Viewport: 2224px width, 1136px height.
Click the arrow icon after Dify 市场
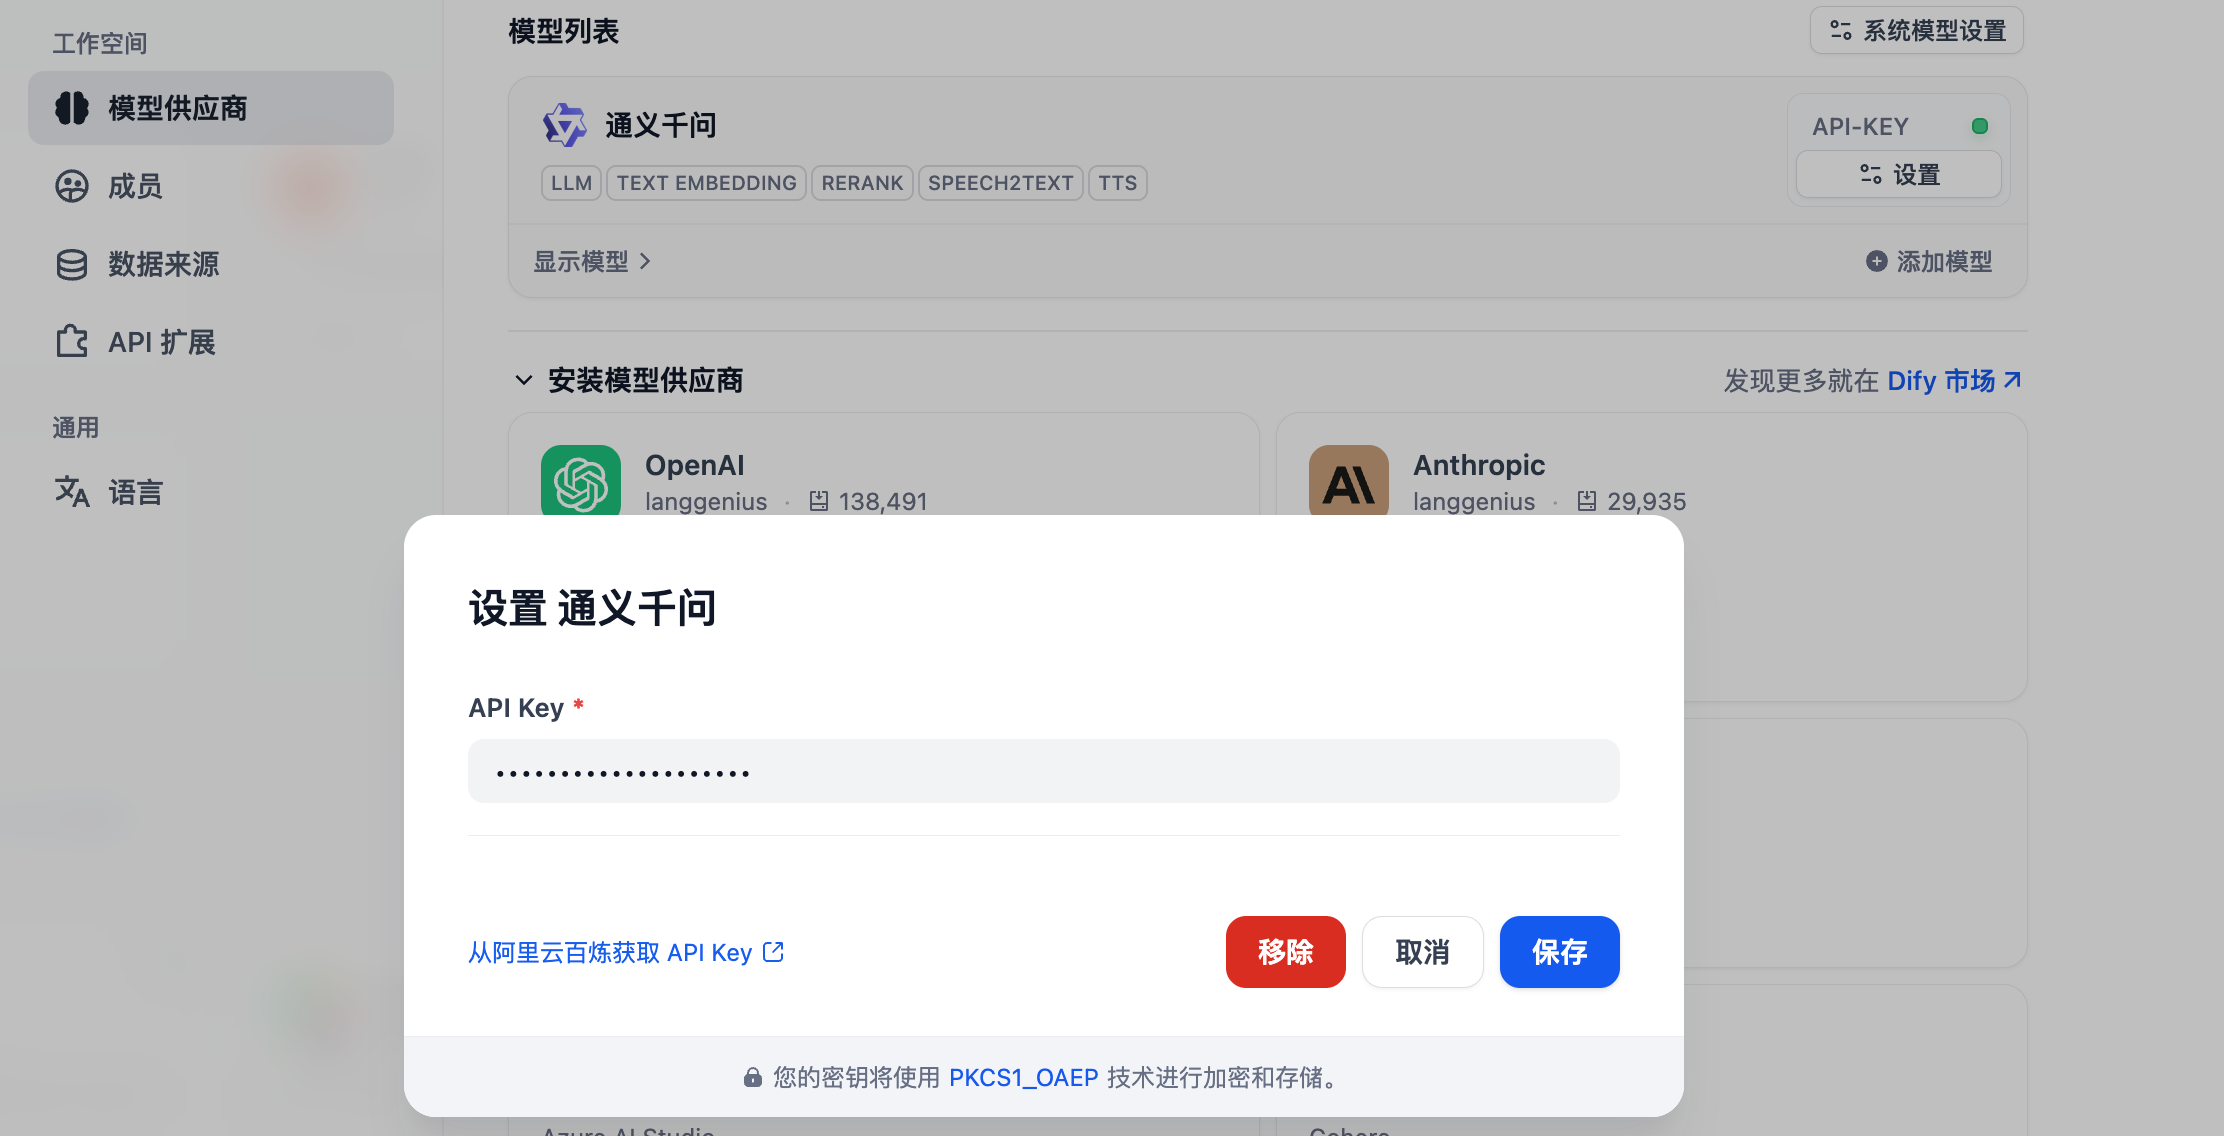tap(2013, 380)
